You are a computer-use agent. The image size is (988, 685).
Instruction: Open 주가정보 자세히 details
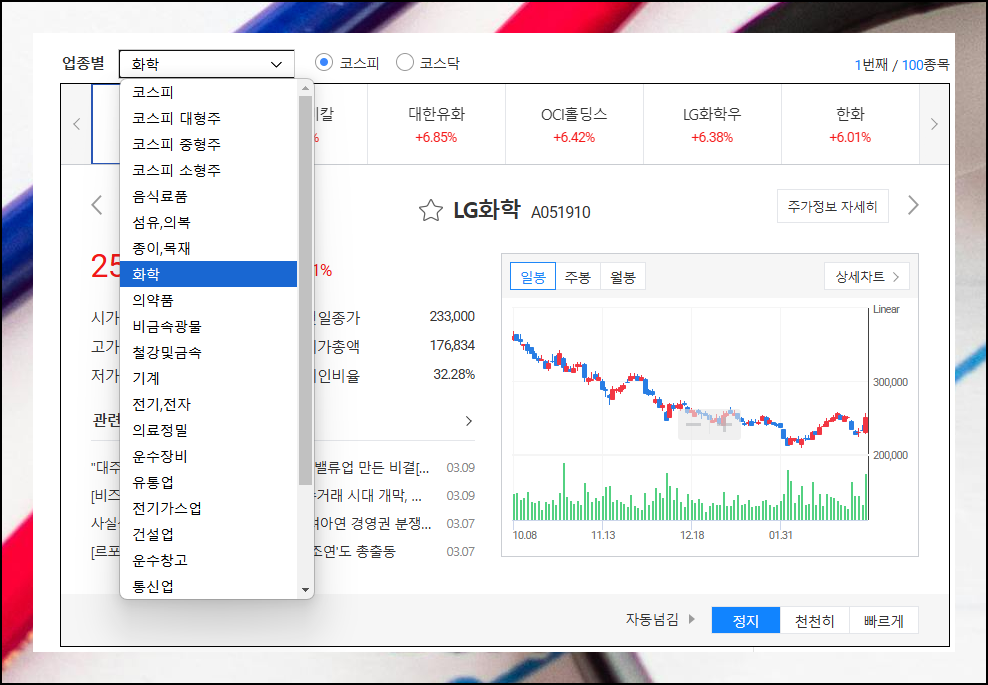(x=832, y=206)
